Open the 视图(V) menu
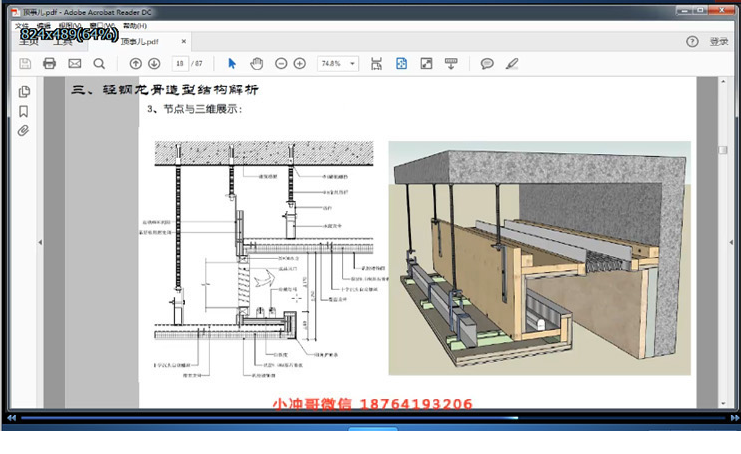The image size is (741, 454). pyautogui.click(x=70, y=26)
